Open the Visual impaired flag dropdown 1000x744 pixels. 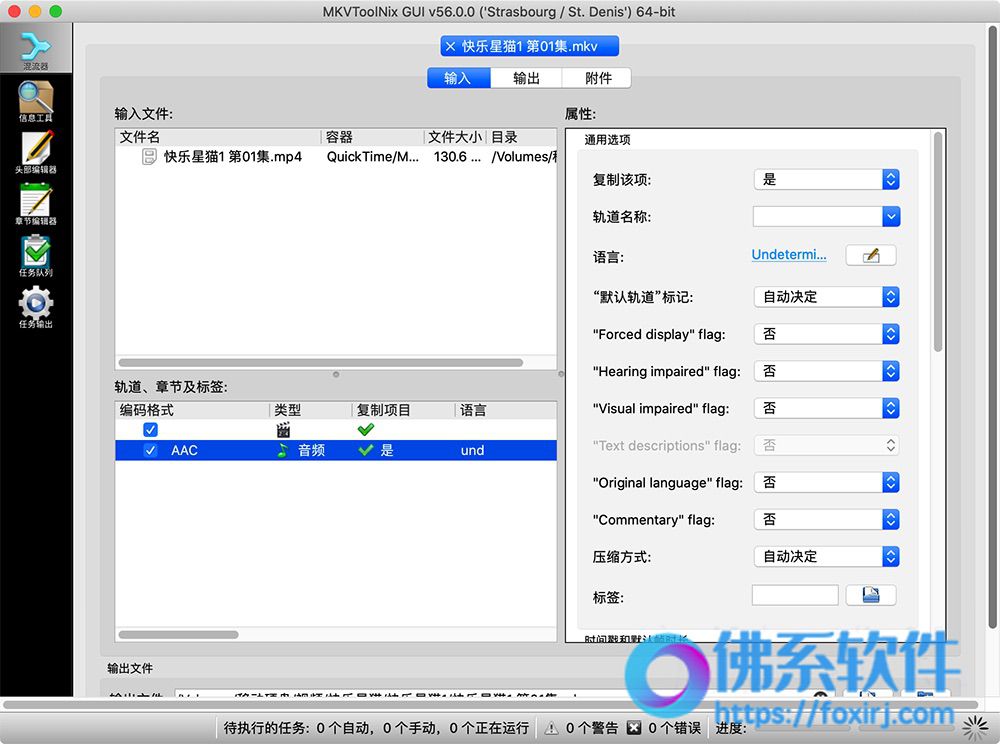(827, 408)
